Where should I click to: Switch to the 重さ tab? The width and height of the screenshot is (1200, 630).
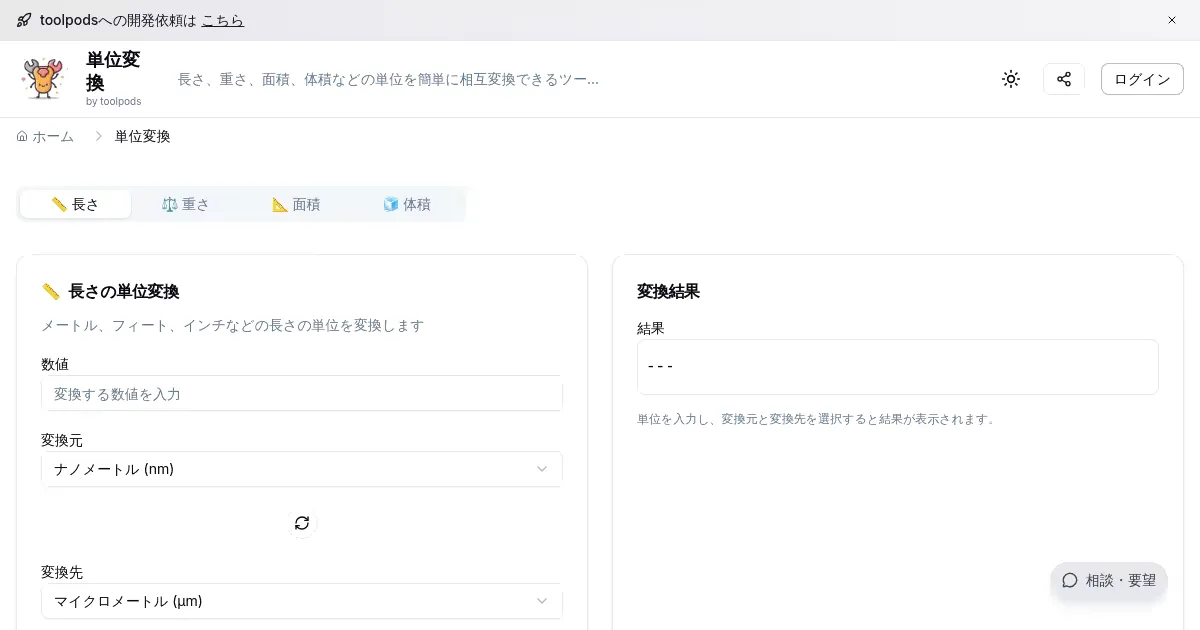click(x=186, y=204)
